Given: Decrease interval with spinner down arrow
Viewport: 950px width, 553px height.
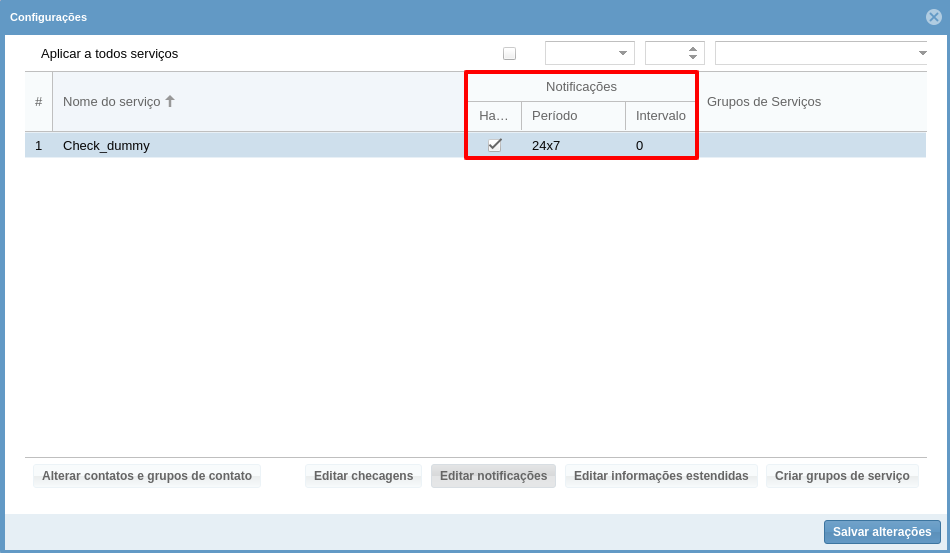Looking at the screenshot, I should coord(693,58).
